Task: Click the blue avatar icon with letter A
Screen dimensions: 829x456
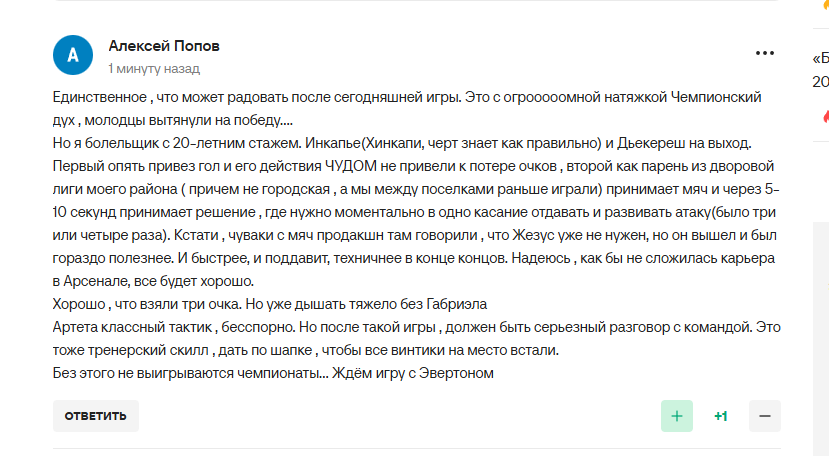Action: click(x=72, y=56)
